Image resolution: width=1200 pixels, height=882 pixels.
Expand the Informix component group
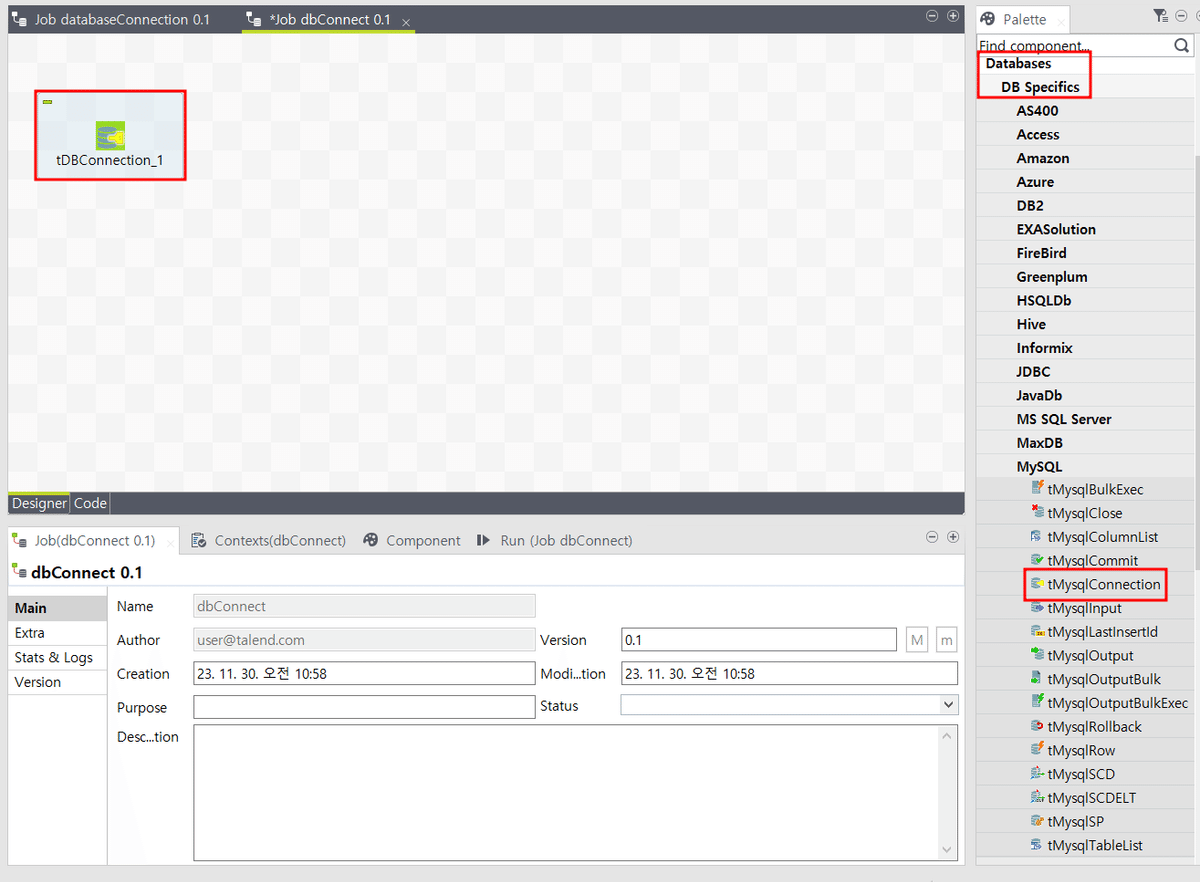pos(1044,348)
